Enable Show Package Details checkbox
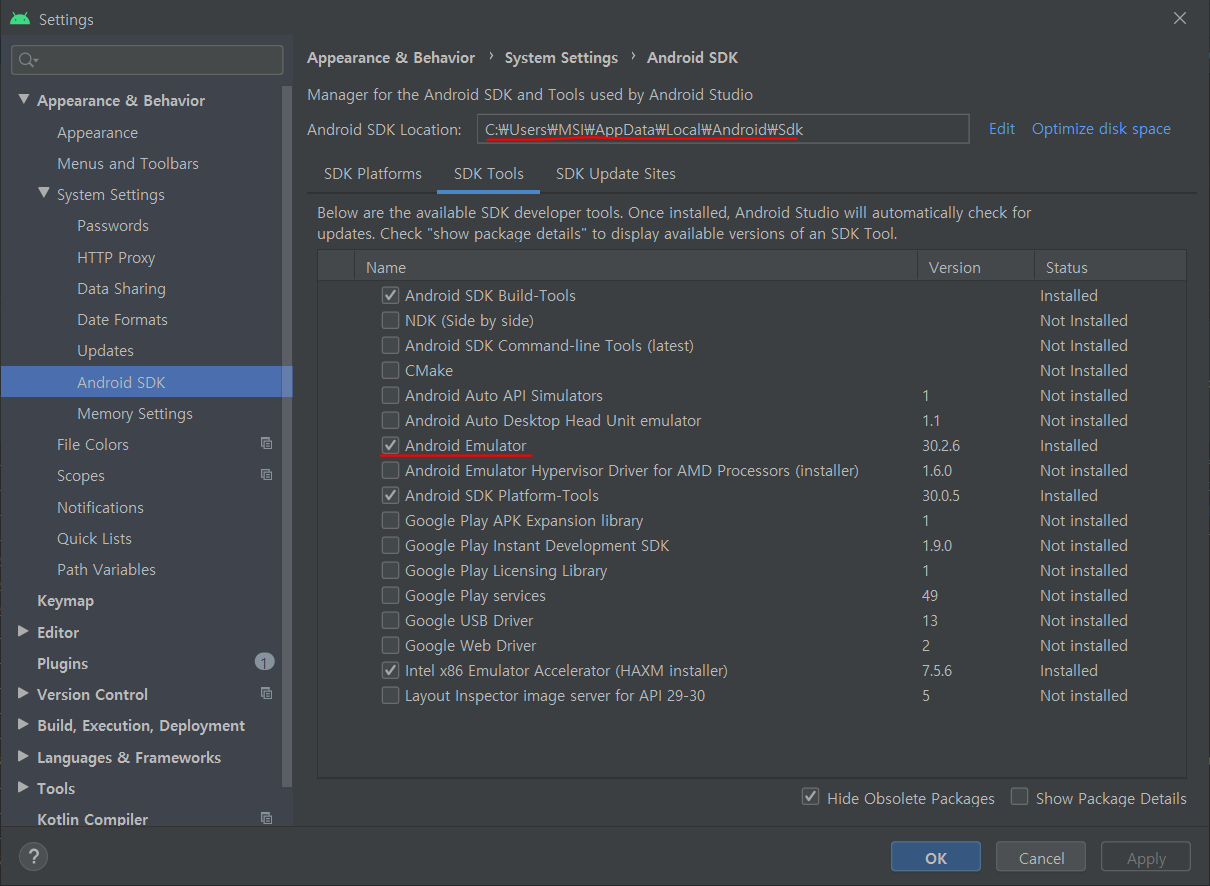The image size is (1210, 886). 1019,797
